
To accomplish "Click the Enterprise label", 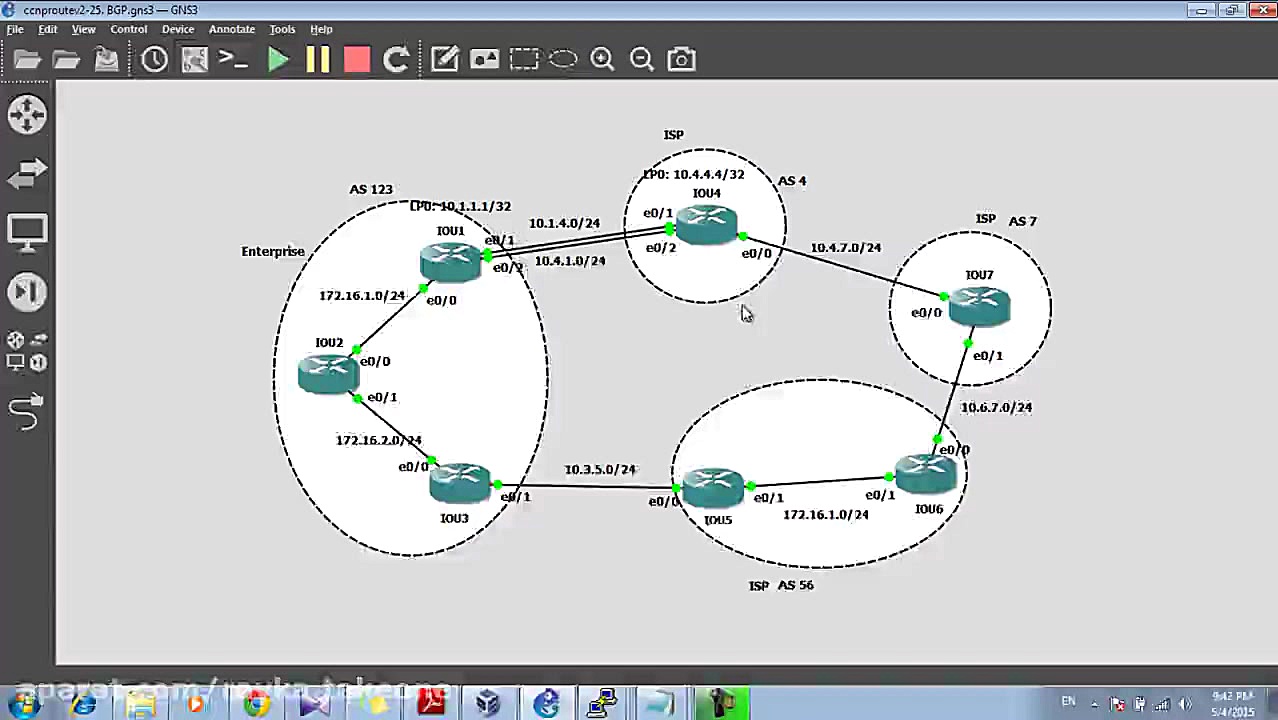I will (273, 251).
